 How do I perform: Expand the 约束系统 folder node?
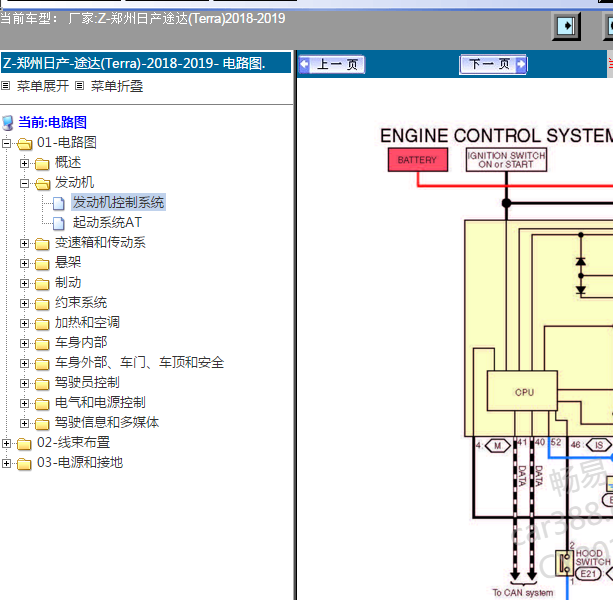(24, 303)
